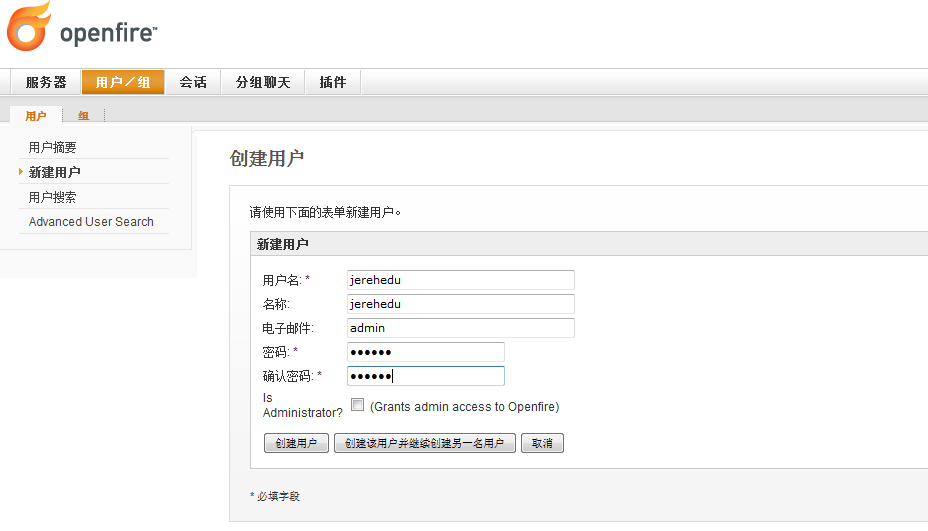This screenshot has width=928, height=531.
Task: Select the 用户/组 main tab
Action: click(x=123, y=82)
